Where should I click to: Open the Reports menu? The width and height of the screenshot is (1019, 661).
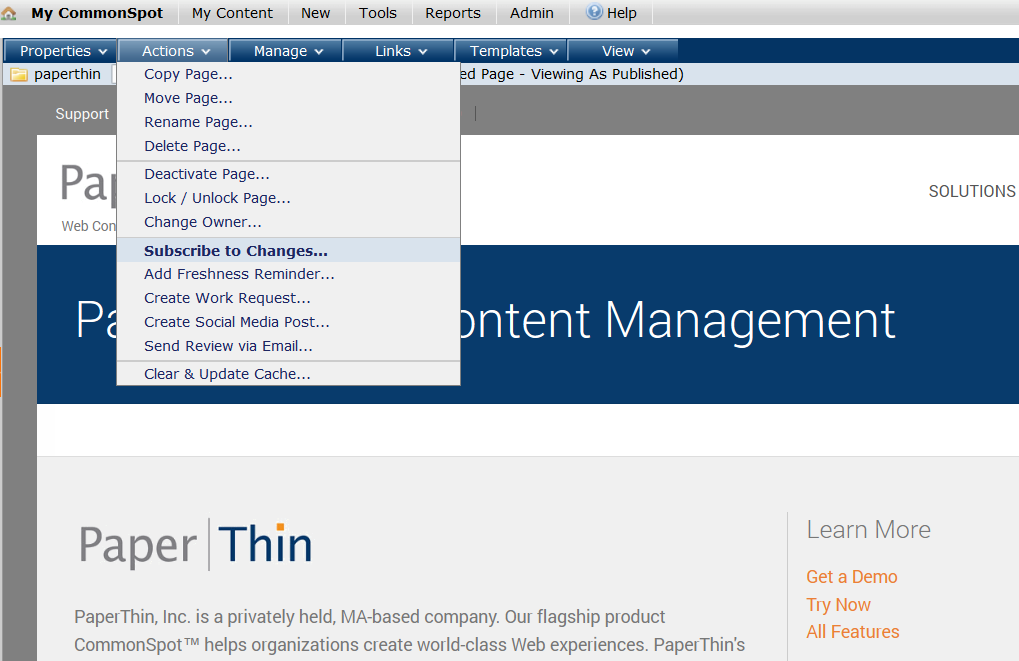tap(453, 13)
